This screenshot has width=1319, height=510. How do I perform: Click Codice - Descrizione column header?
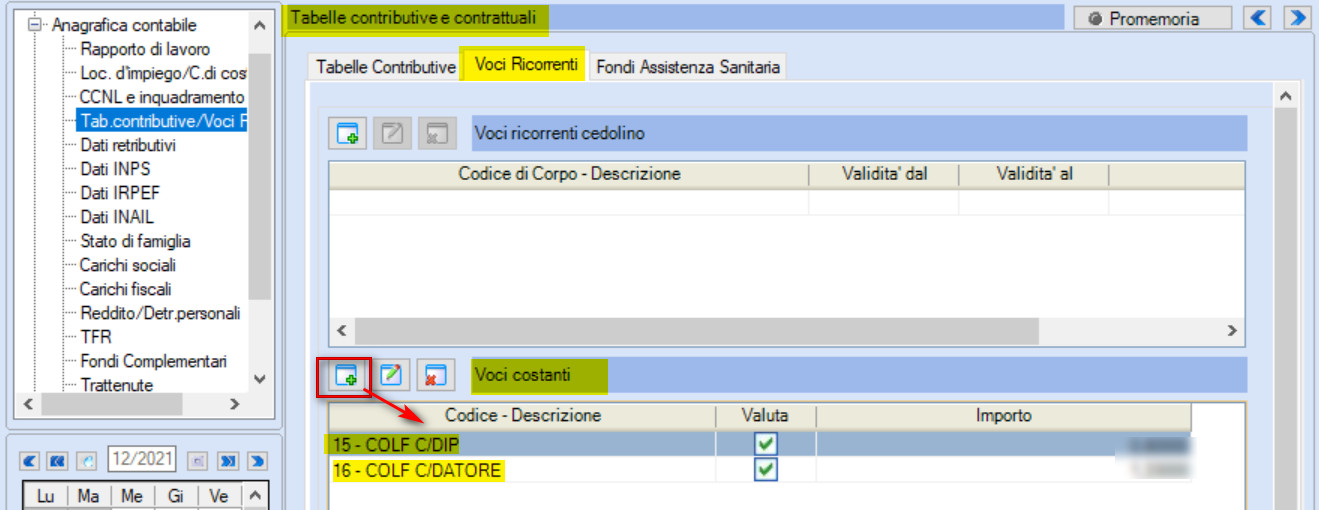pos(522,415)
